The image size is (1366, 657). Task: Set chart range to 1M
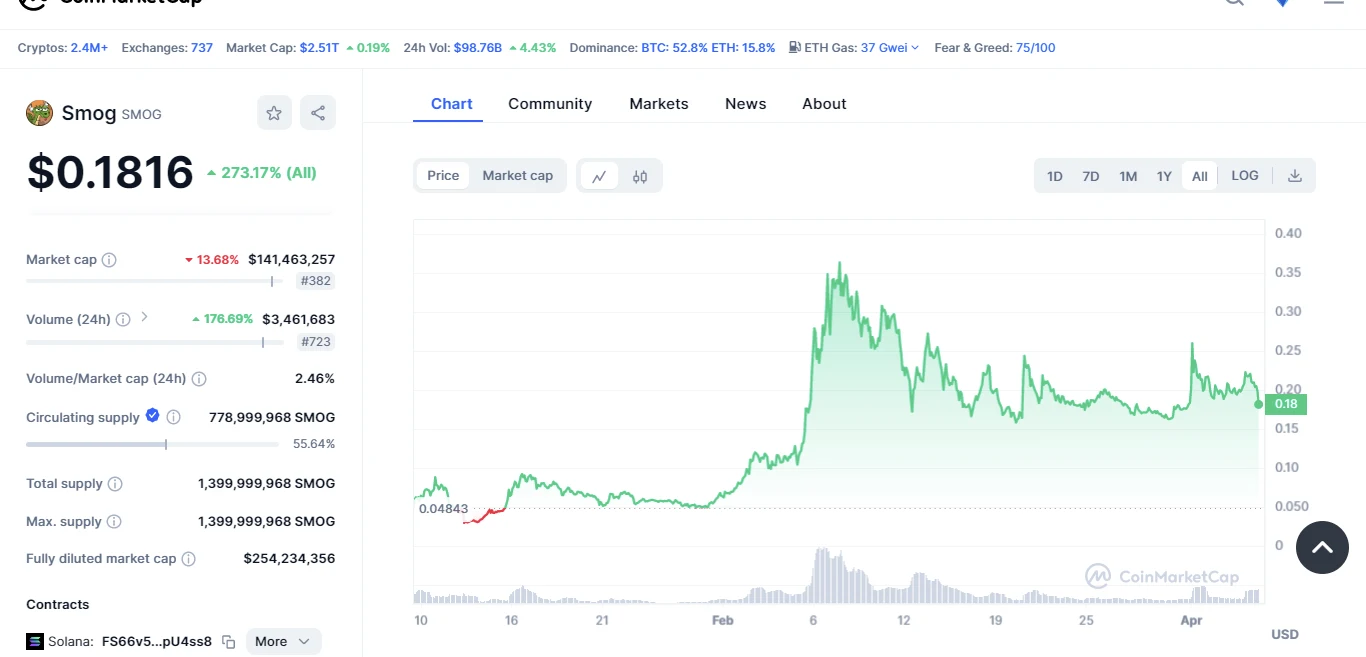tap(1128, 176)
